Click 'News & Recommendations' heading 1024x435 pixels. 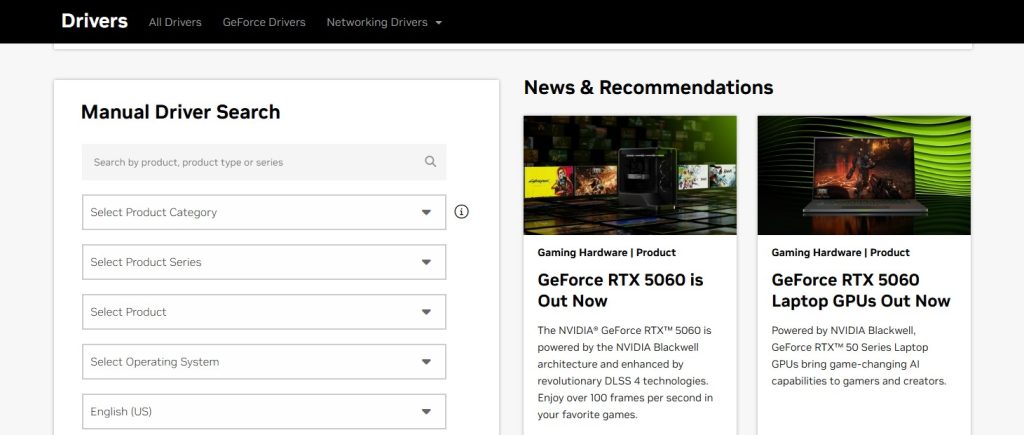tap(648, 87)
